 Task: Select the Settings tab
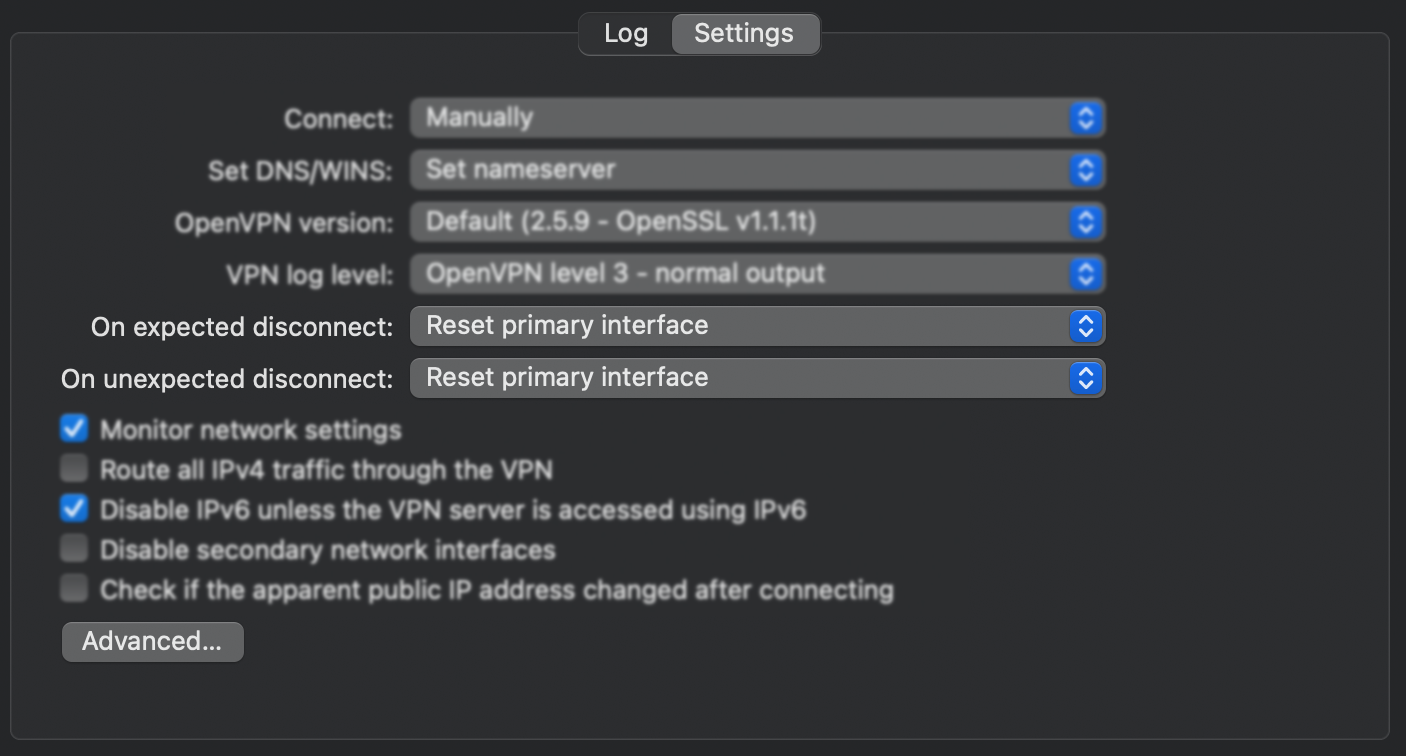tap(744, 34)
